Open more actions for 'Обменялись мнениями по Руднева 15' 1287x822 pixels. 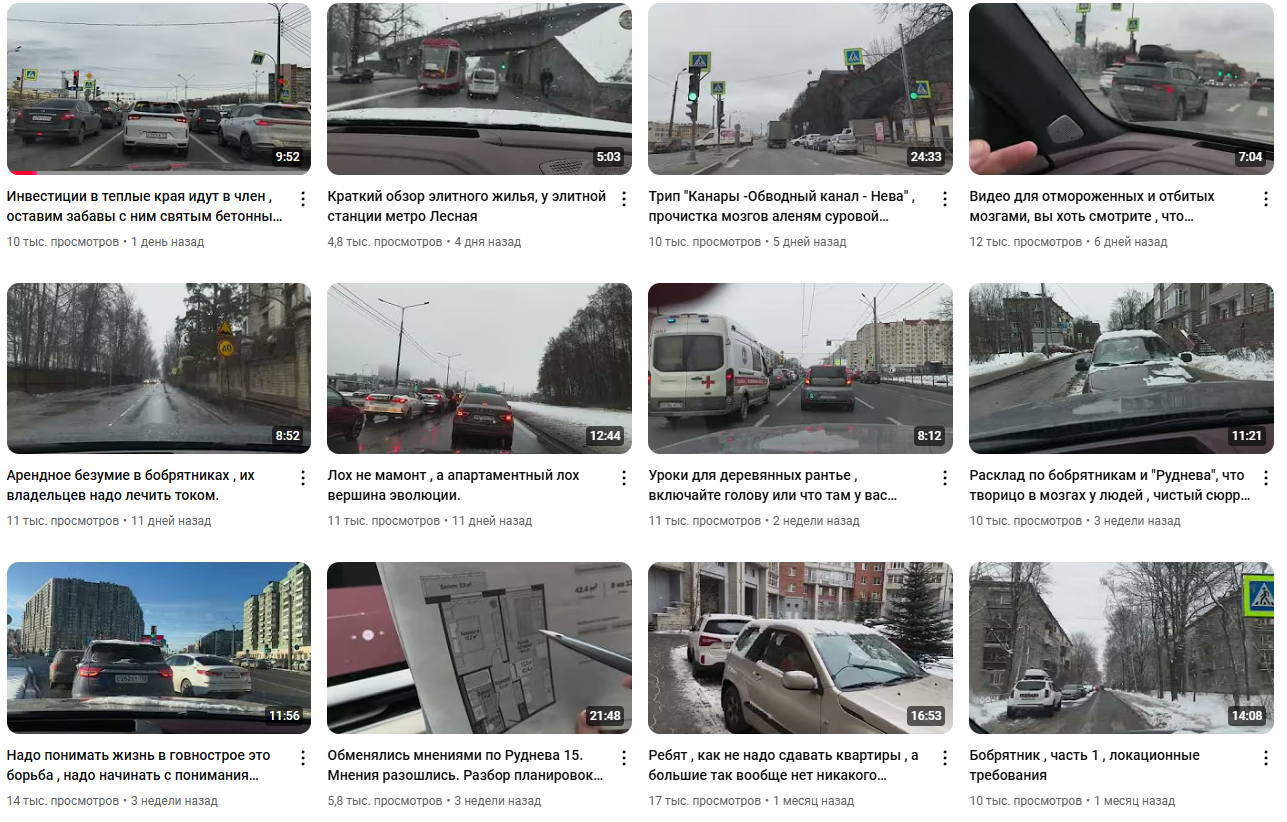624,757
